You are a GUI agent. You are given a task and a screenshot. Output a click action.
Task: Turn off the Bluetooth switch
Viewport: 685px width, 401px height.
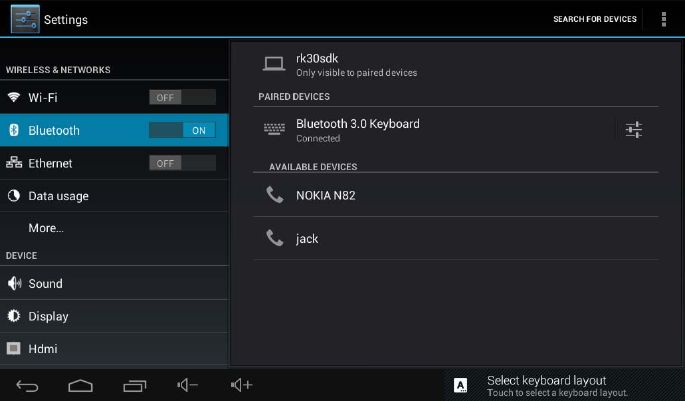pos(183,130)
